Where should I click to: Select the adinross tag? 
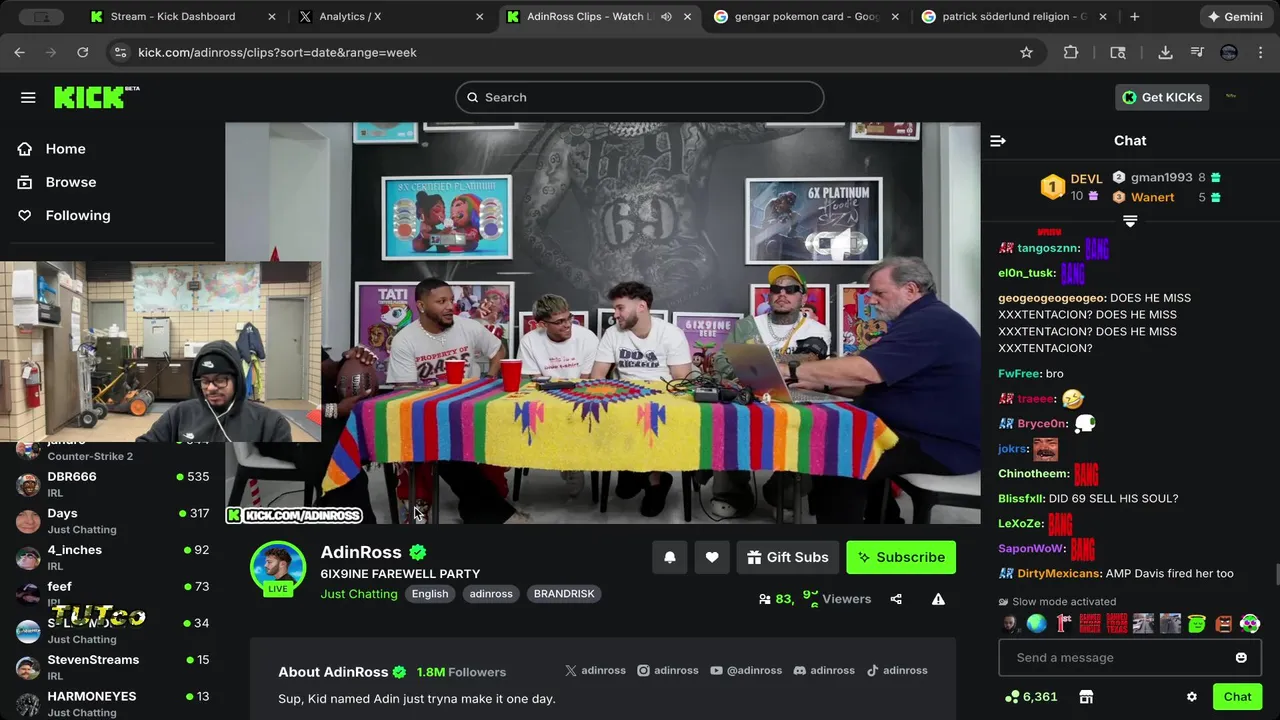(x=491, y=594)
